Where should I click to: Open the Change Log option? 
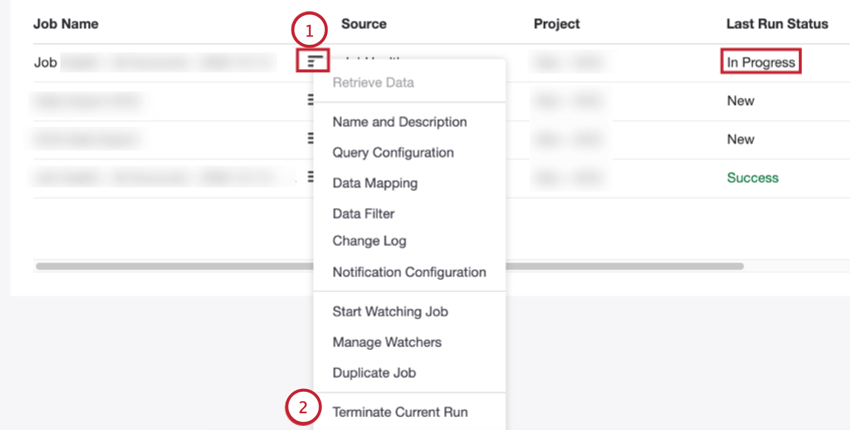tap(369, 241)
